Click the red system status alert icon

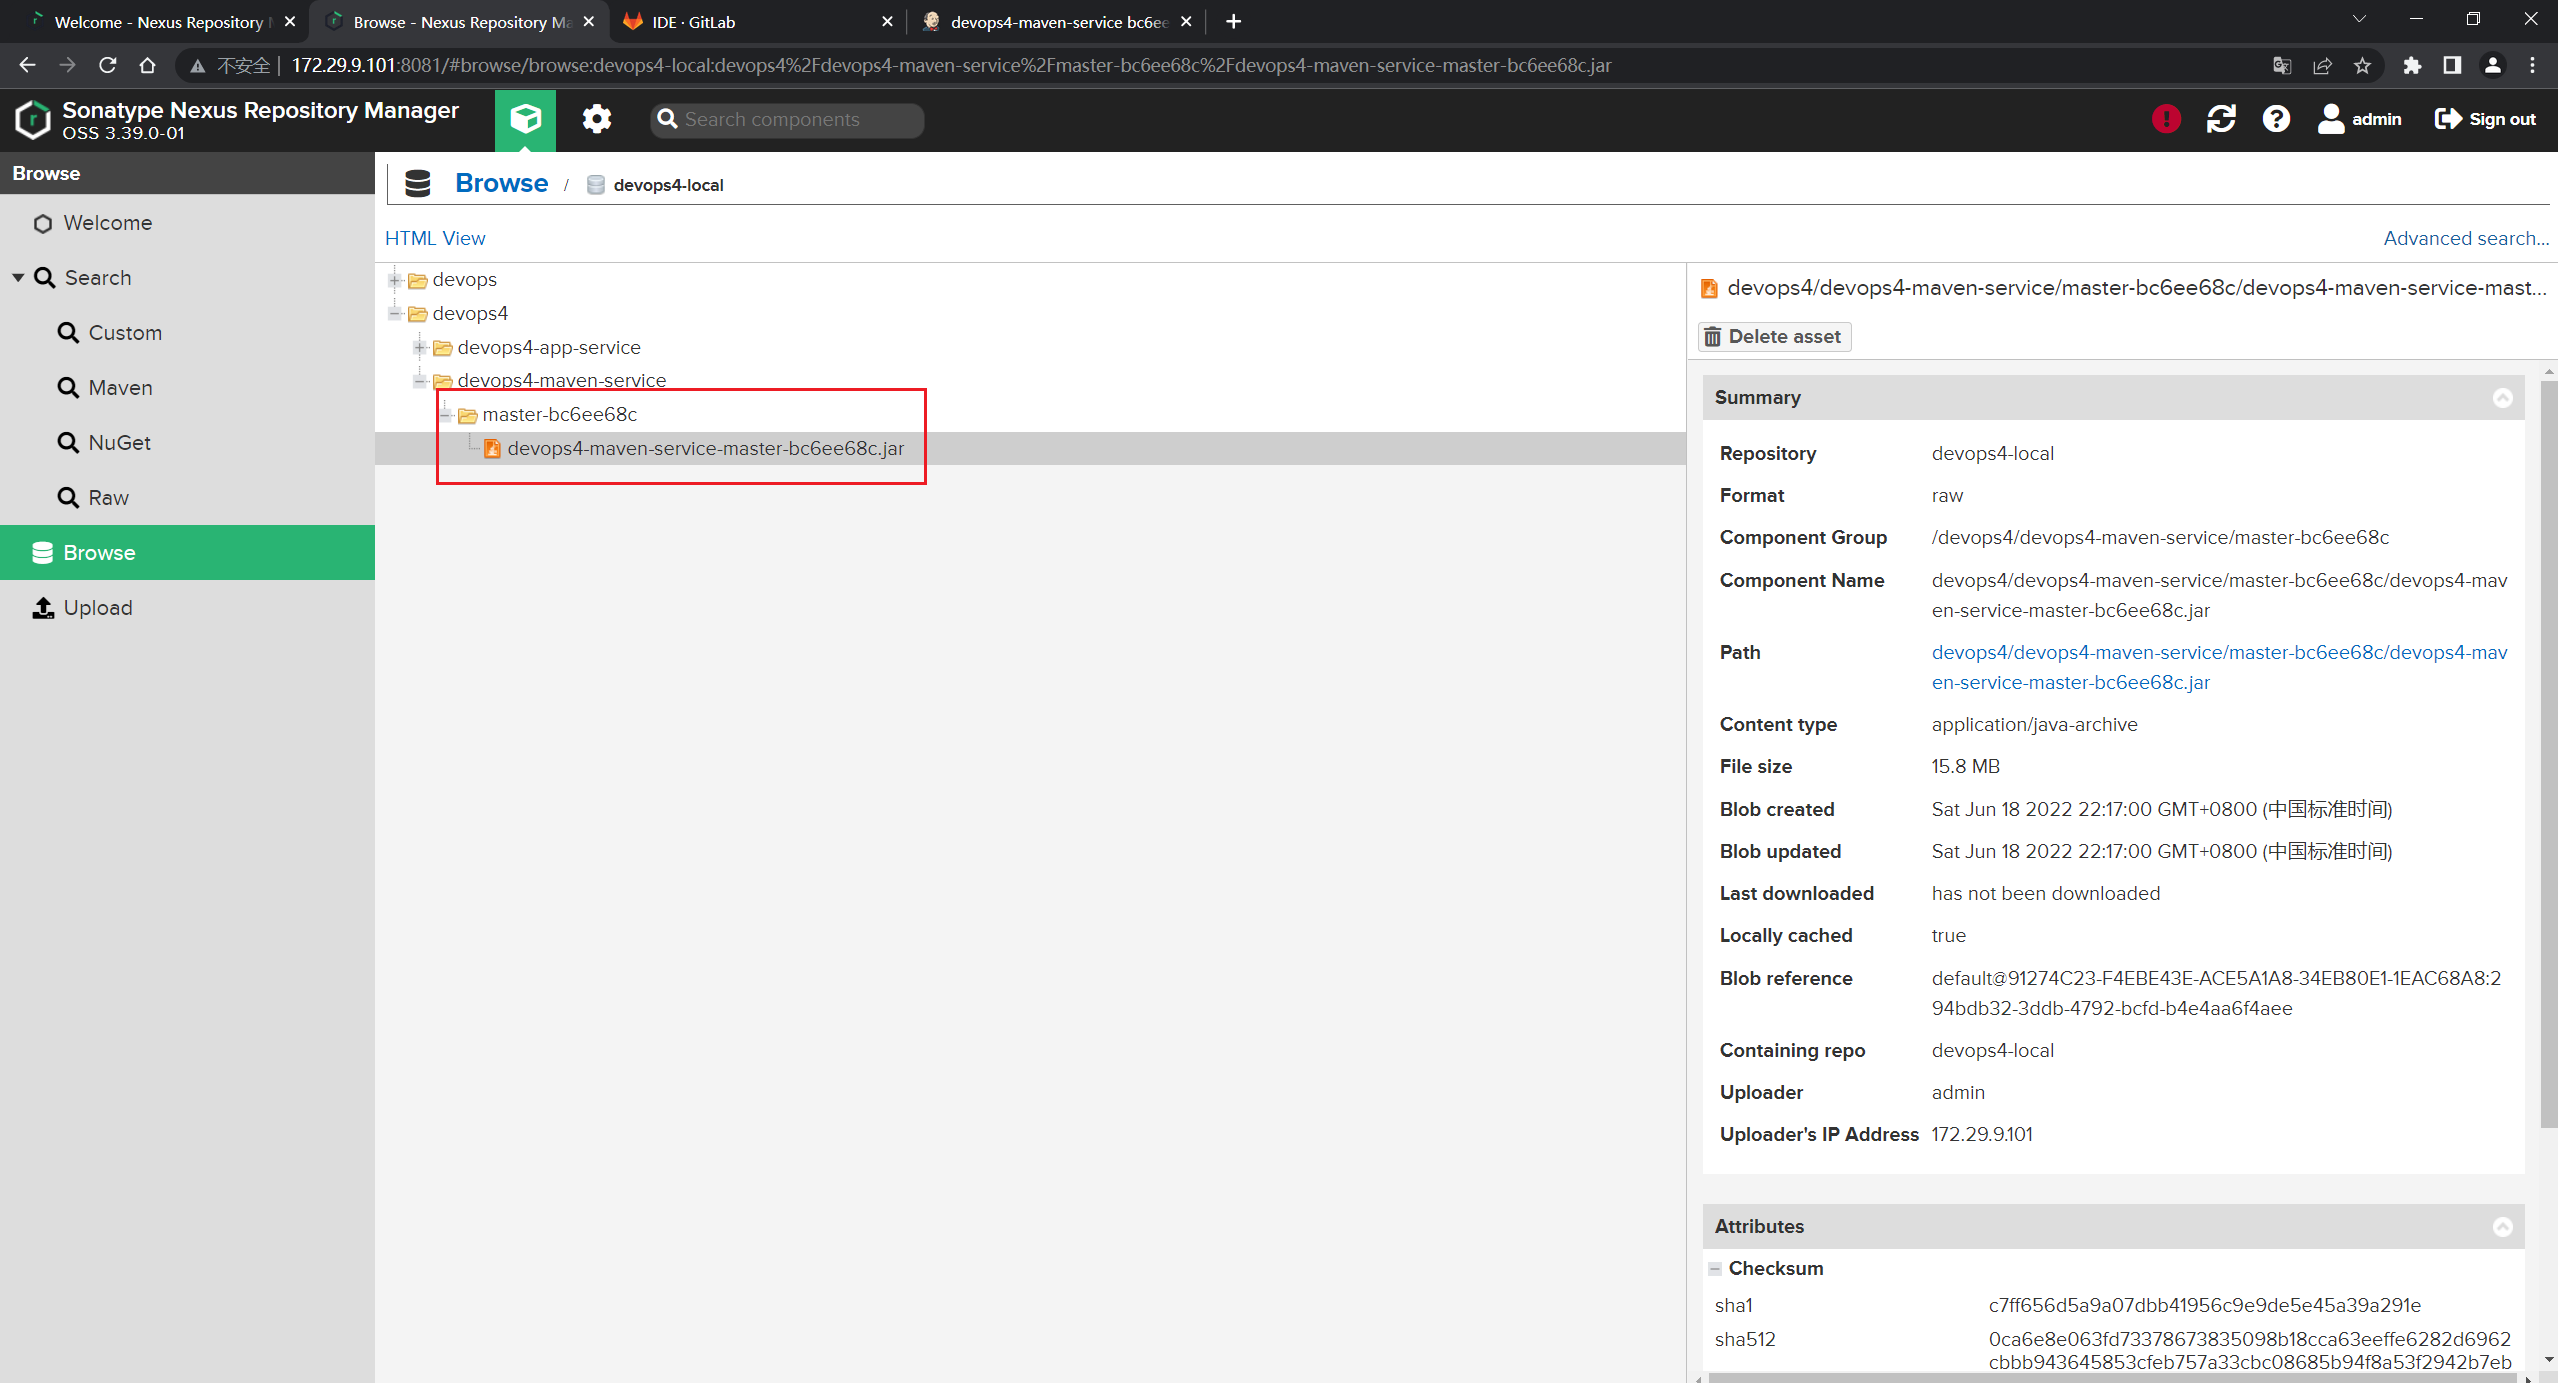(x=2166, y=119)
